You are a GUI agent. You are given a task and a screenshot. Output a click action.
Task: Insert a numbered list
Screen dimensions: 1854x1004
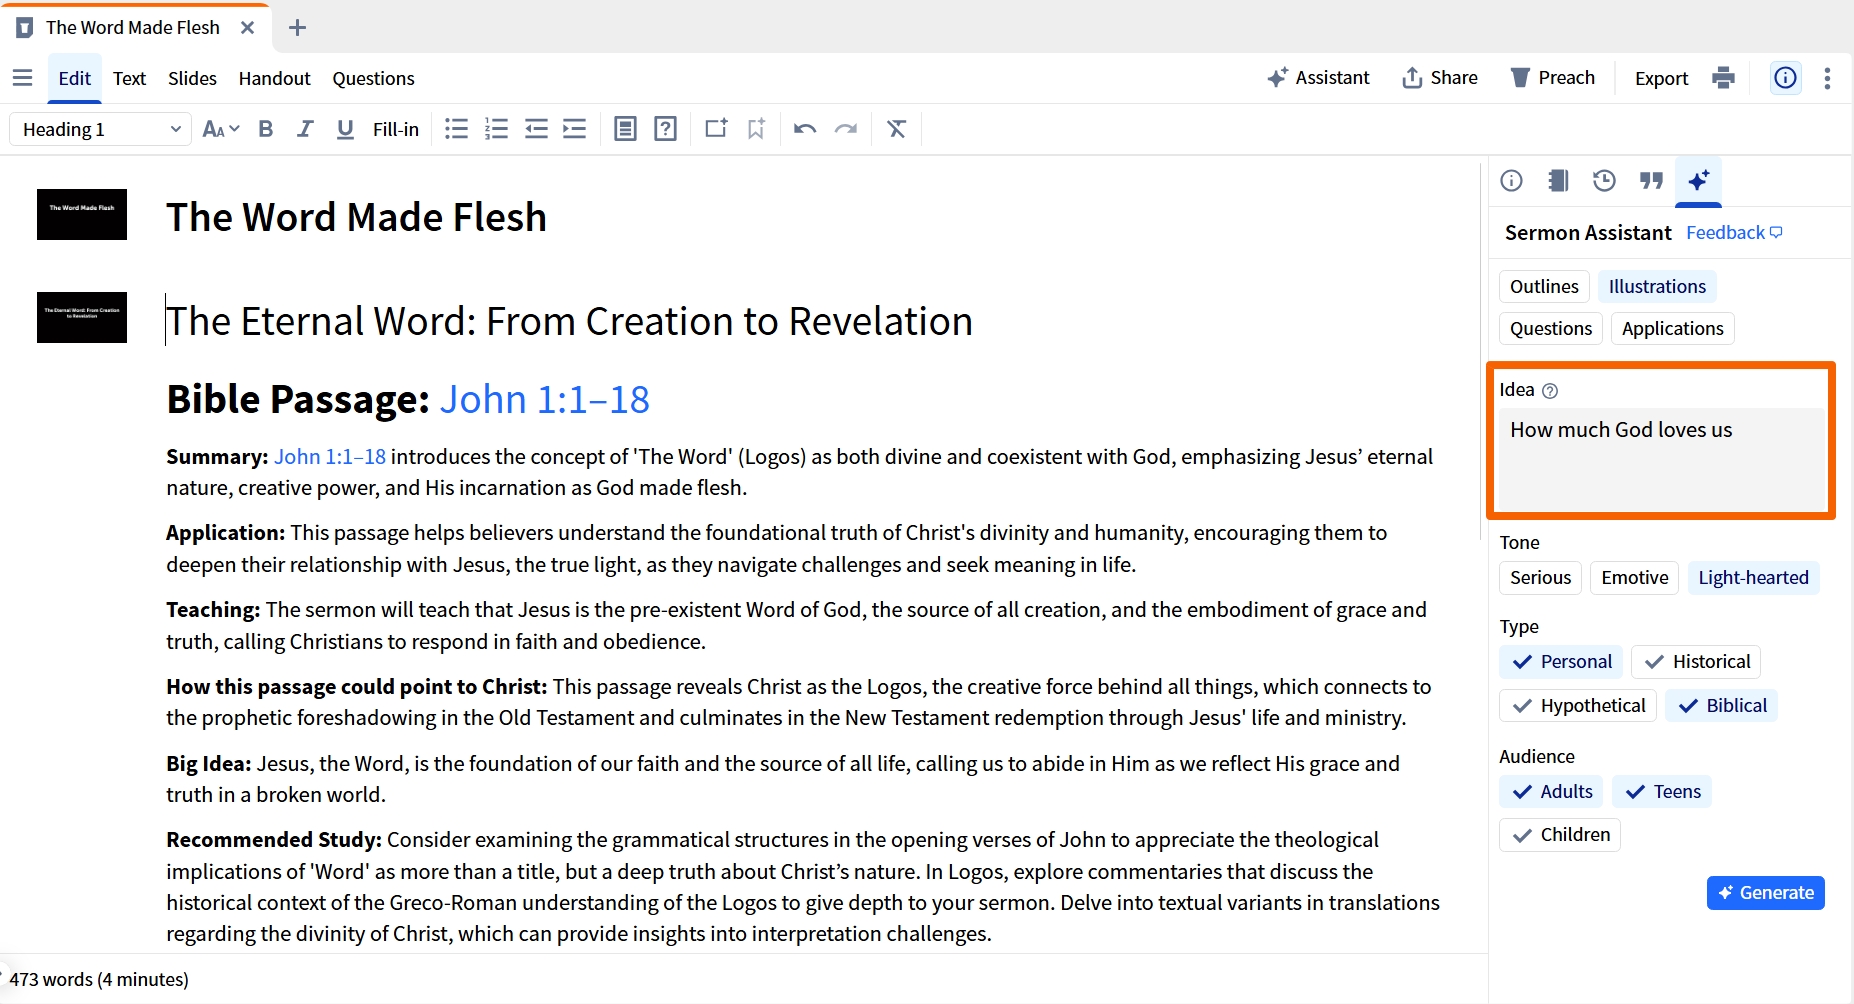pos(496,129)
